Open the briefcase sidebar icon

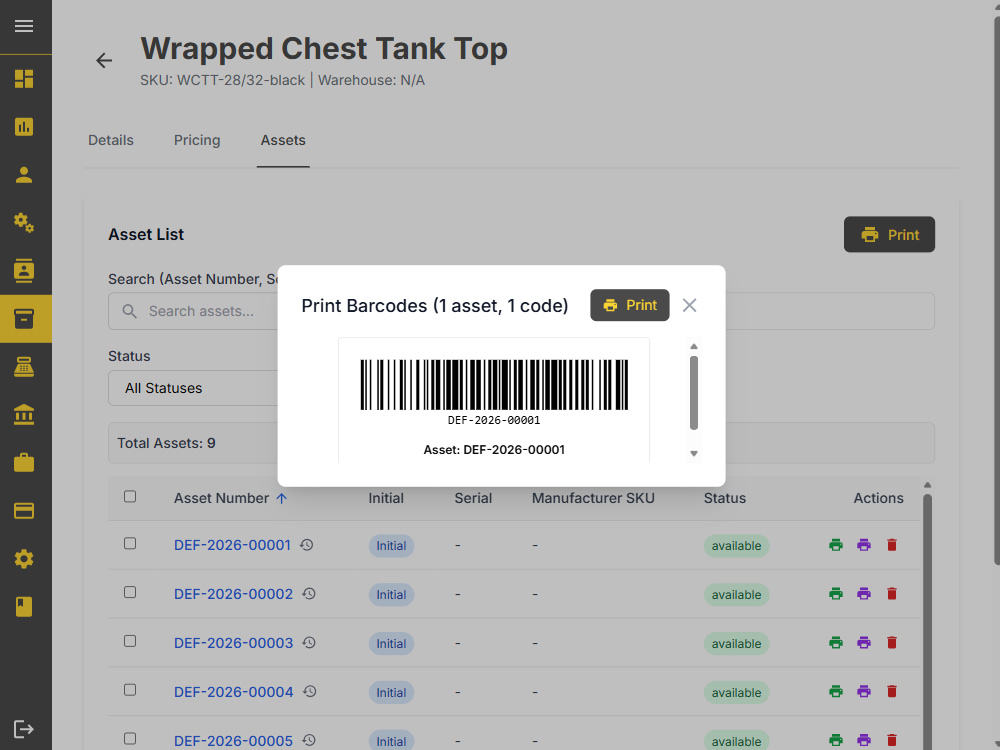pyautogui.click(x=24, y=462)
